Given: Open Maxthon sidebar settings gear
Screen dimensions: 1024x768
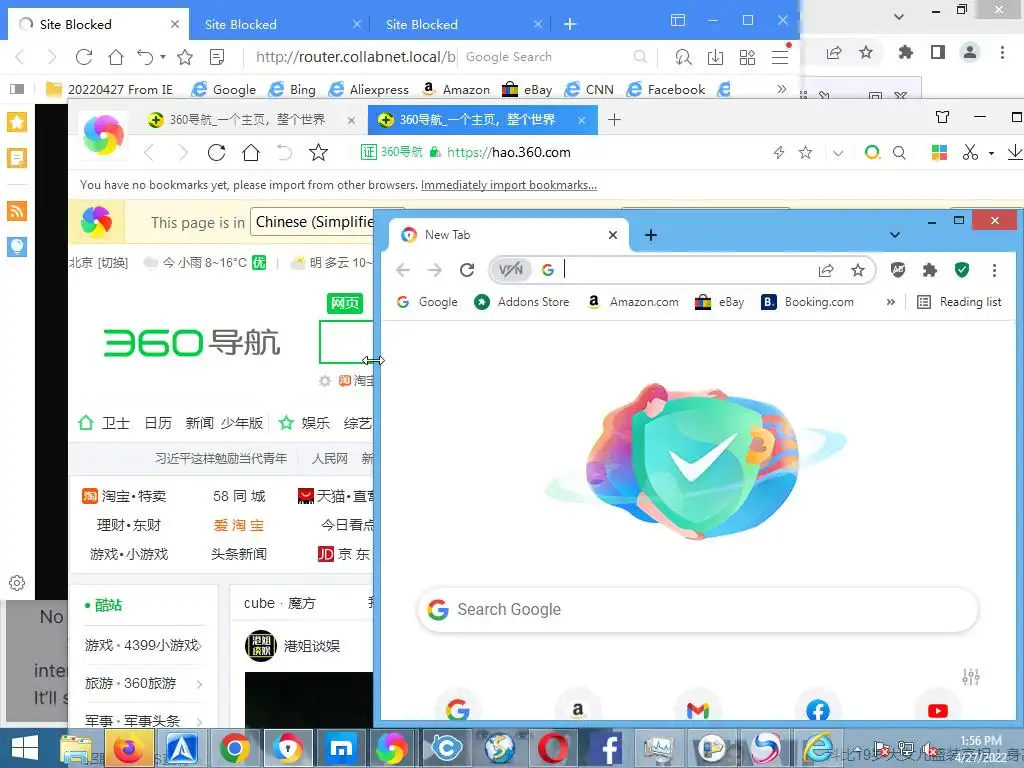Looking at the screenshot, I should point(17,583).
